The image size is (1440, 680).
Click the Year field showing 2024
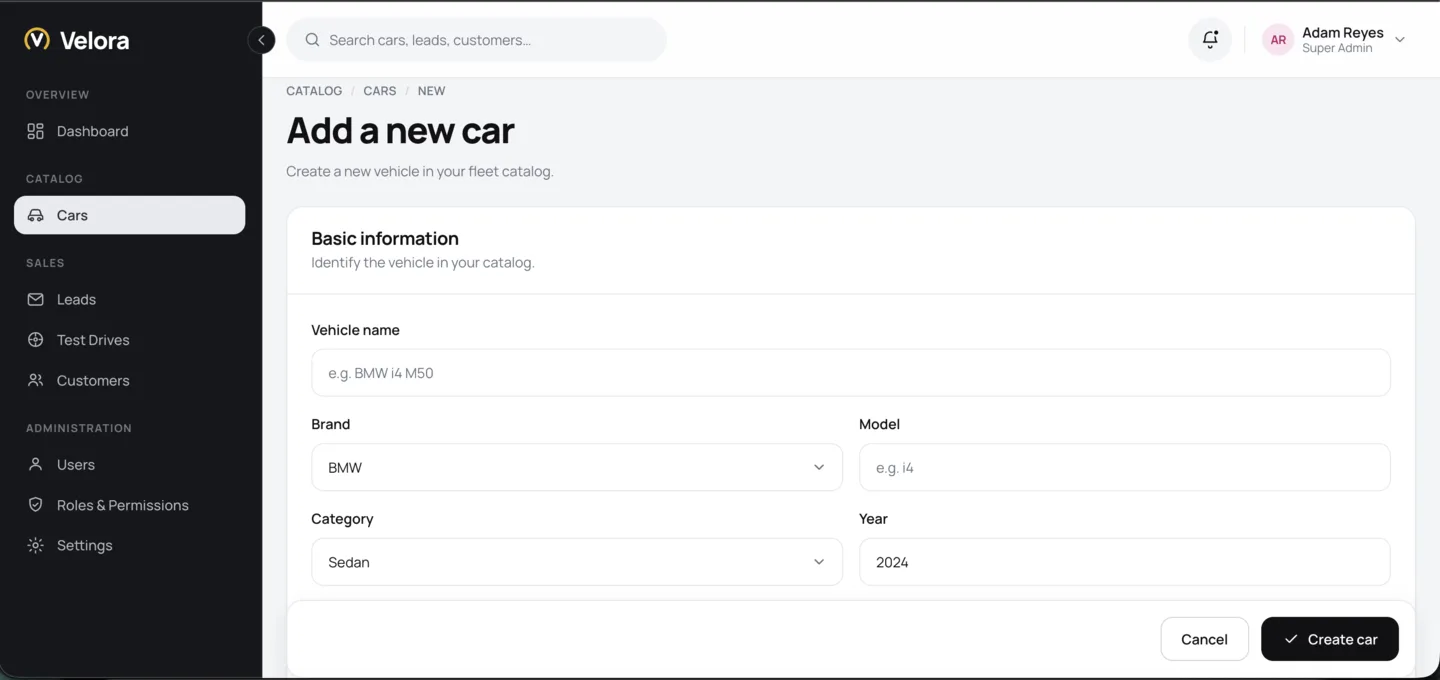point(1125,562)
